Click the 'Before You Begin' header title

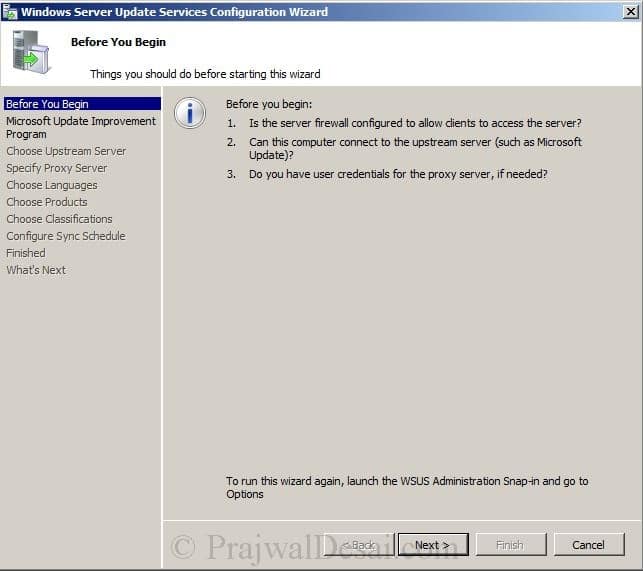point(119,42)
